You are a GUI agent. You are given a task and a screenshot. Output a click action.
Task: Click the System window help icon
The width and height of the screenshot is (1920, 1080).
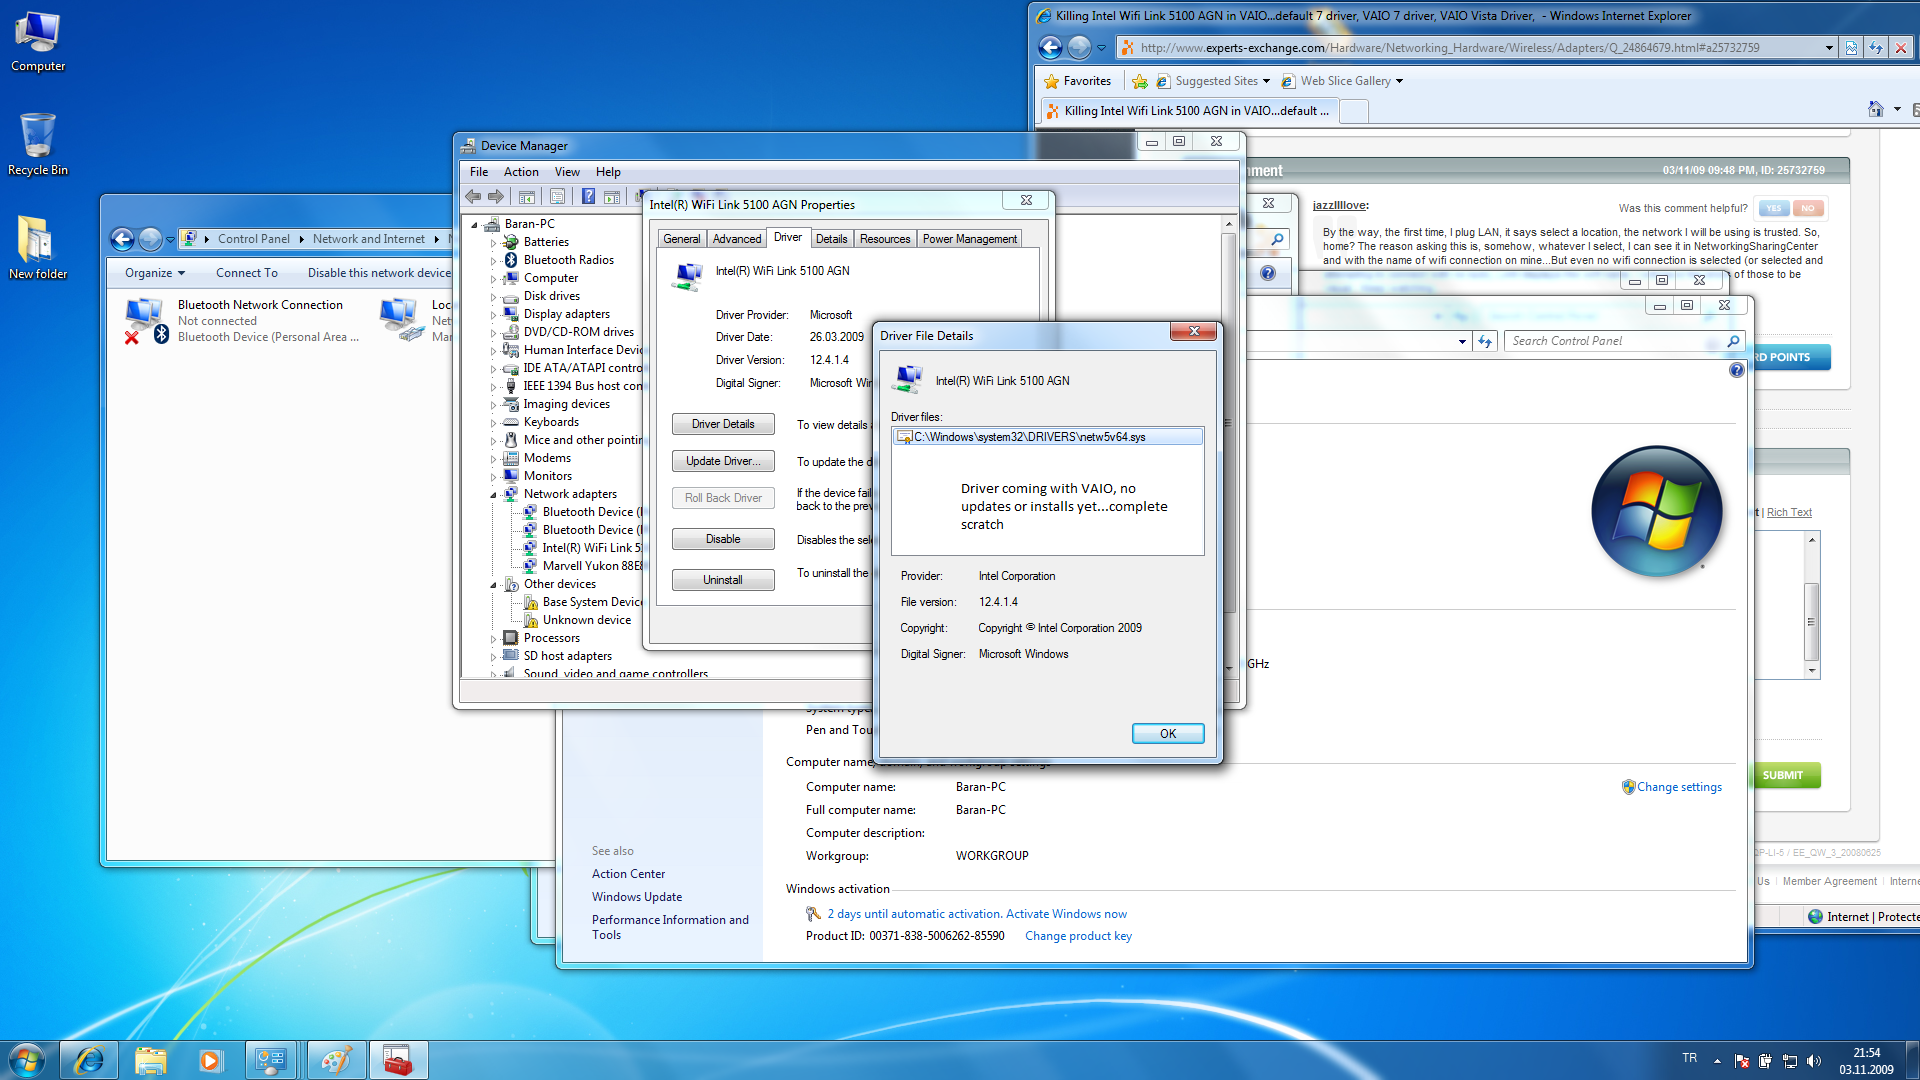pyautogui.click(x=1737, y=370)
